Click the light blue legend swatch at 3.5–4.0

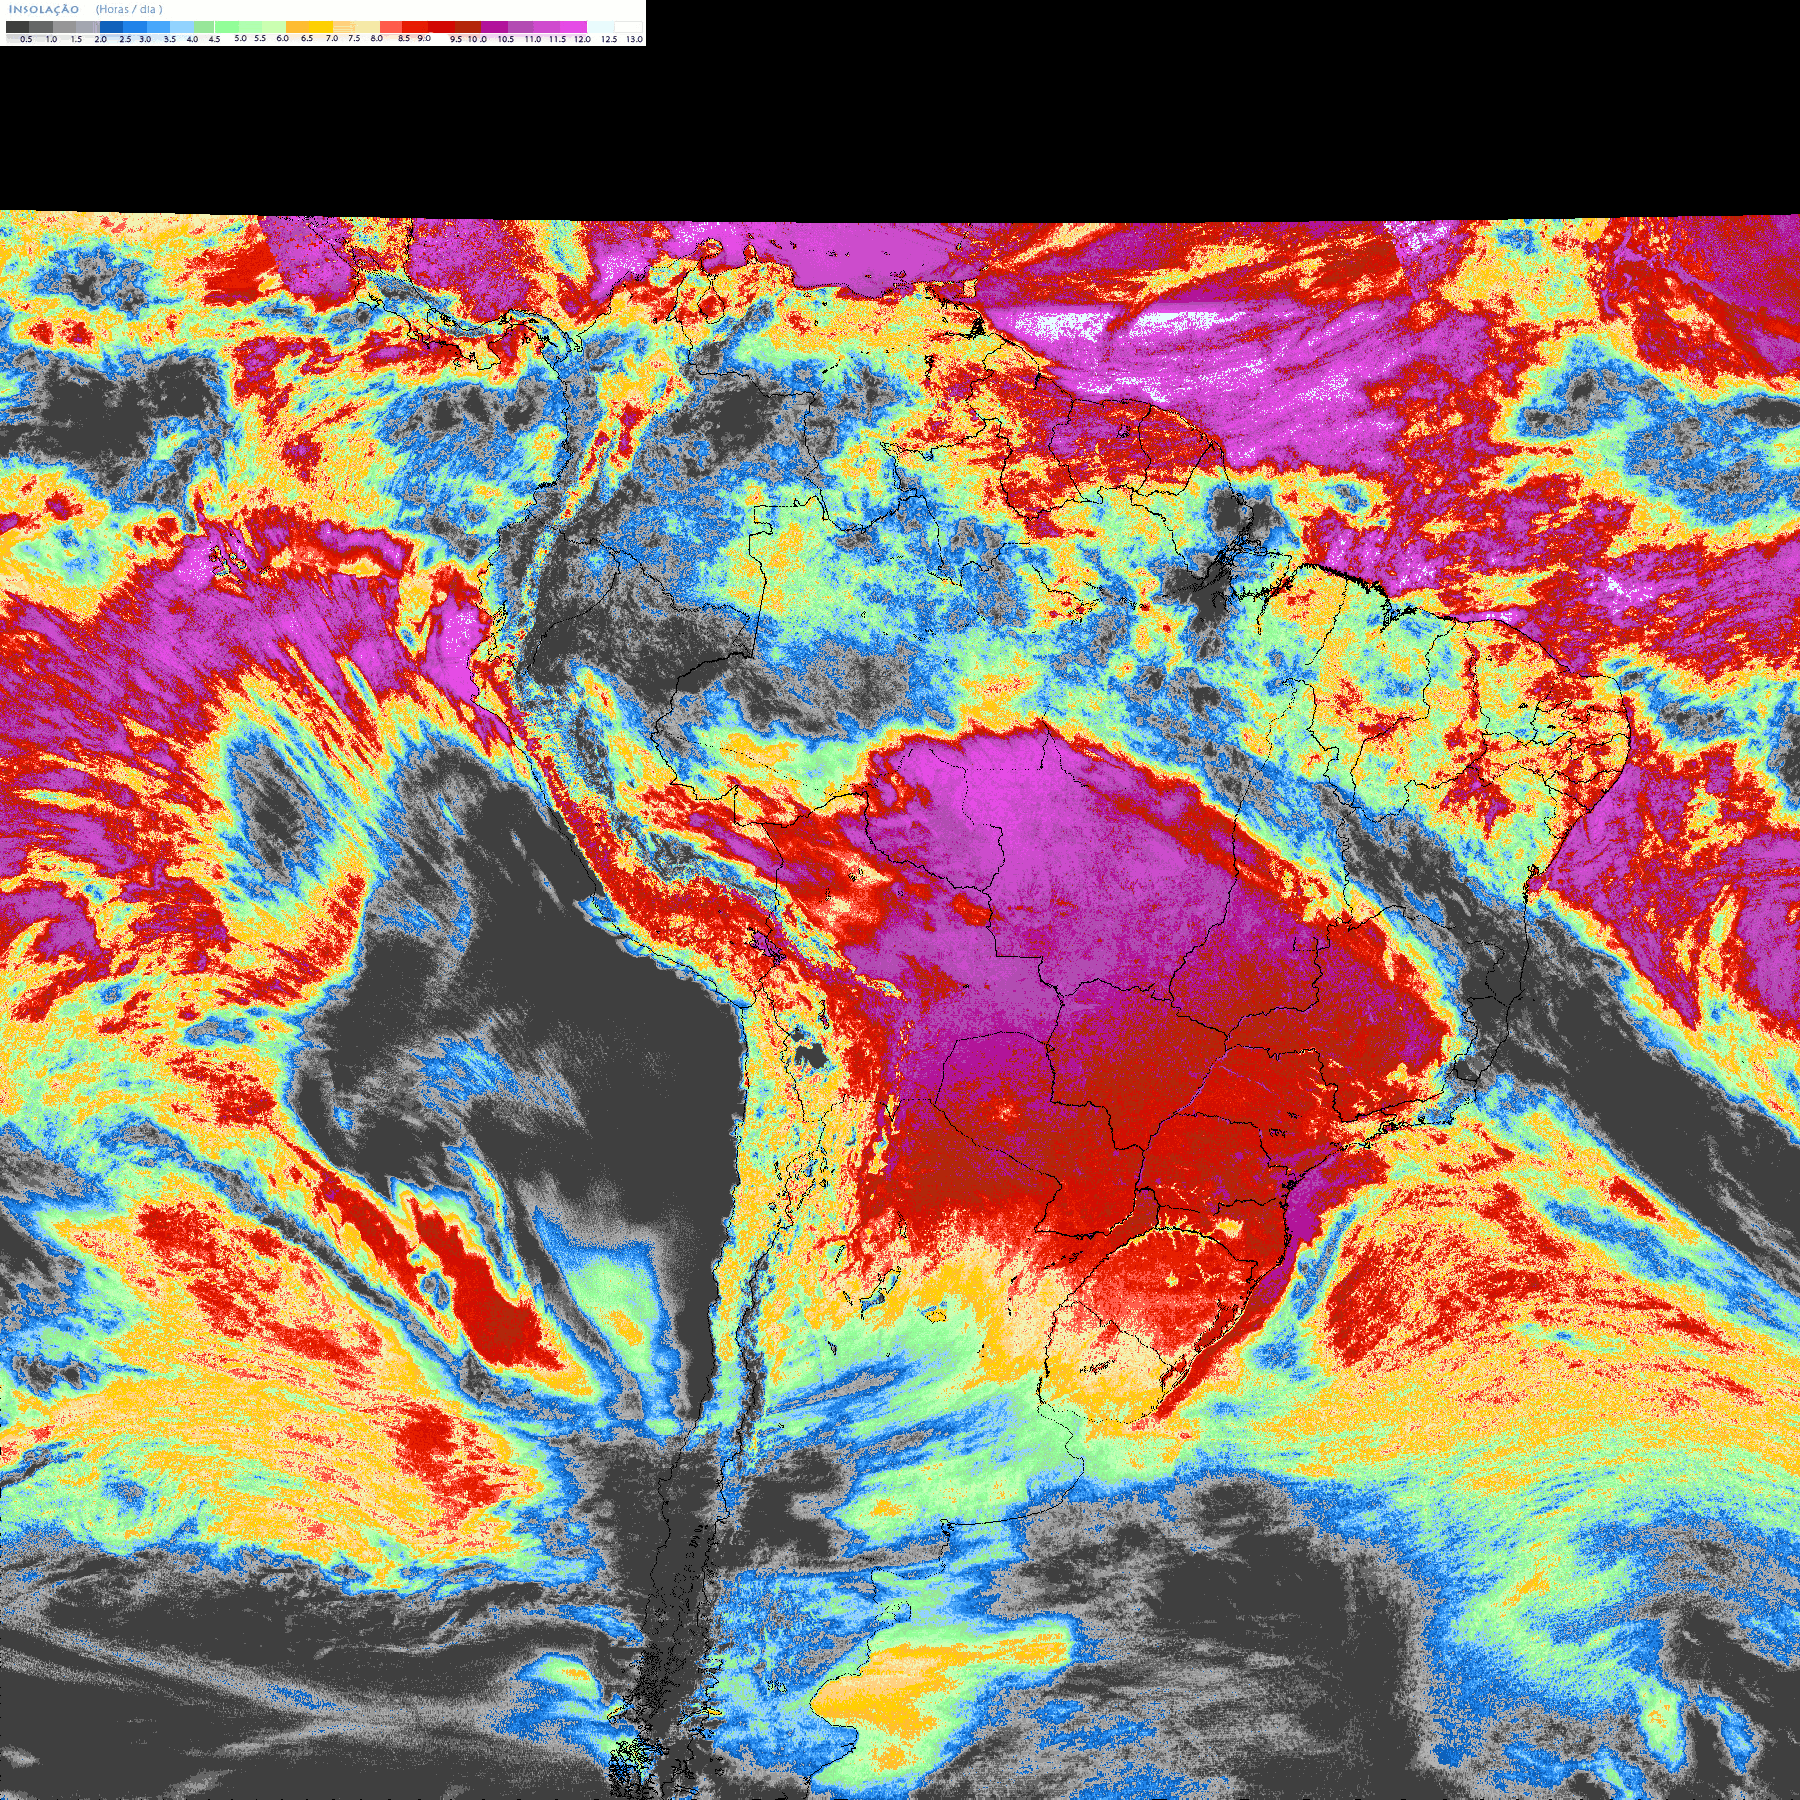(x=181, y=27)
